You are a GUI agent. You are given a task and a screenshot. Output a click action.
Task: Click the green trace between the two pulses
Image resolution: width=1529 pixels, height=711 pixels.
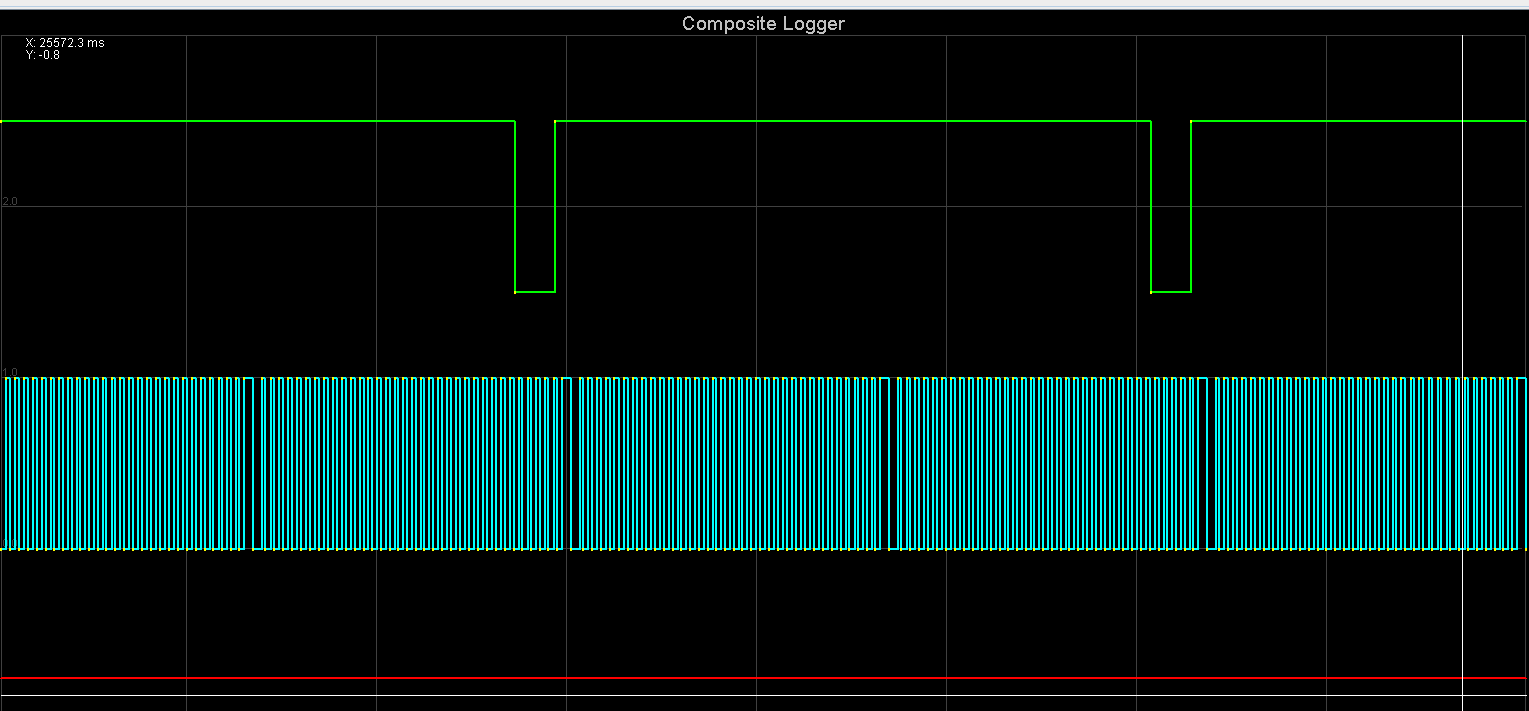[850, 121]
